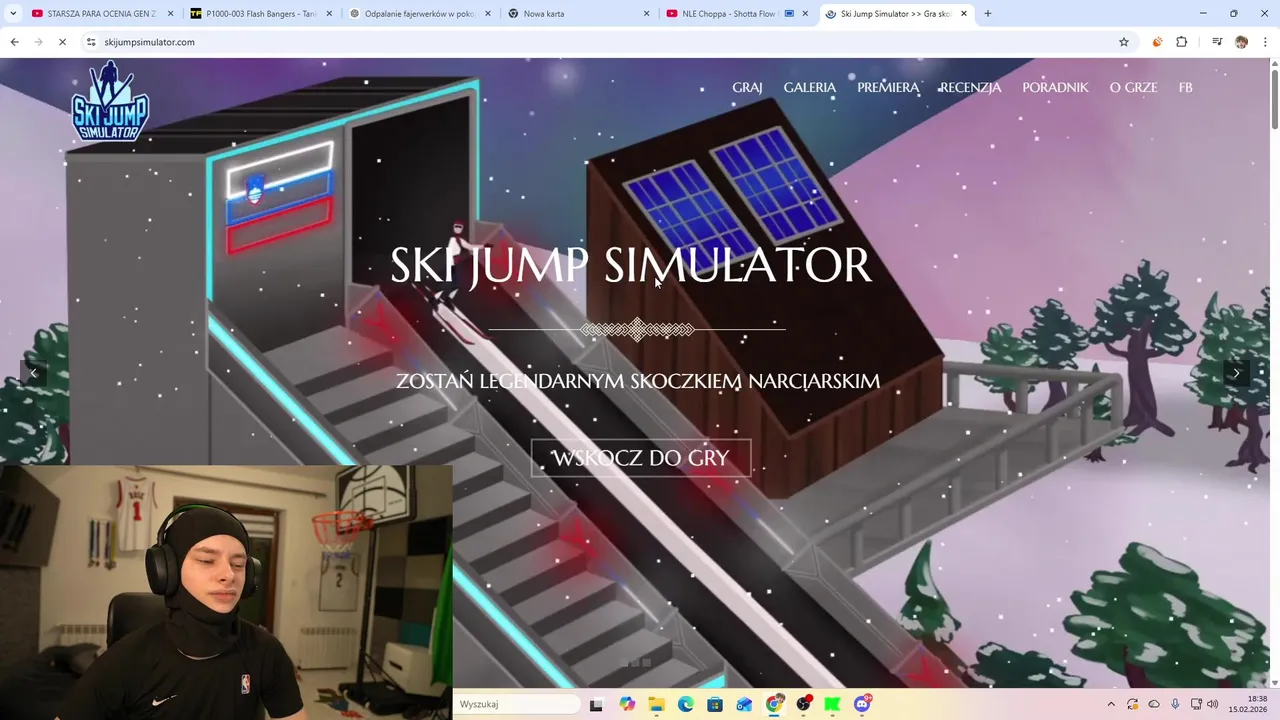The width and height of the screenshot is (1280, 720).
Task: Close the P1000-003 Flash Bangers tab
Action: (329, 14)
